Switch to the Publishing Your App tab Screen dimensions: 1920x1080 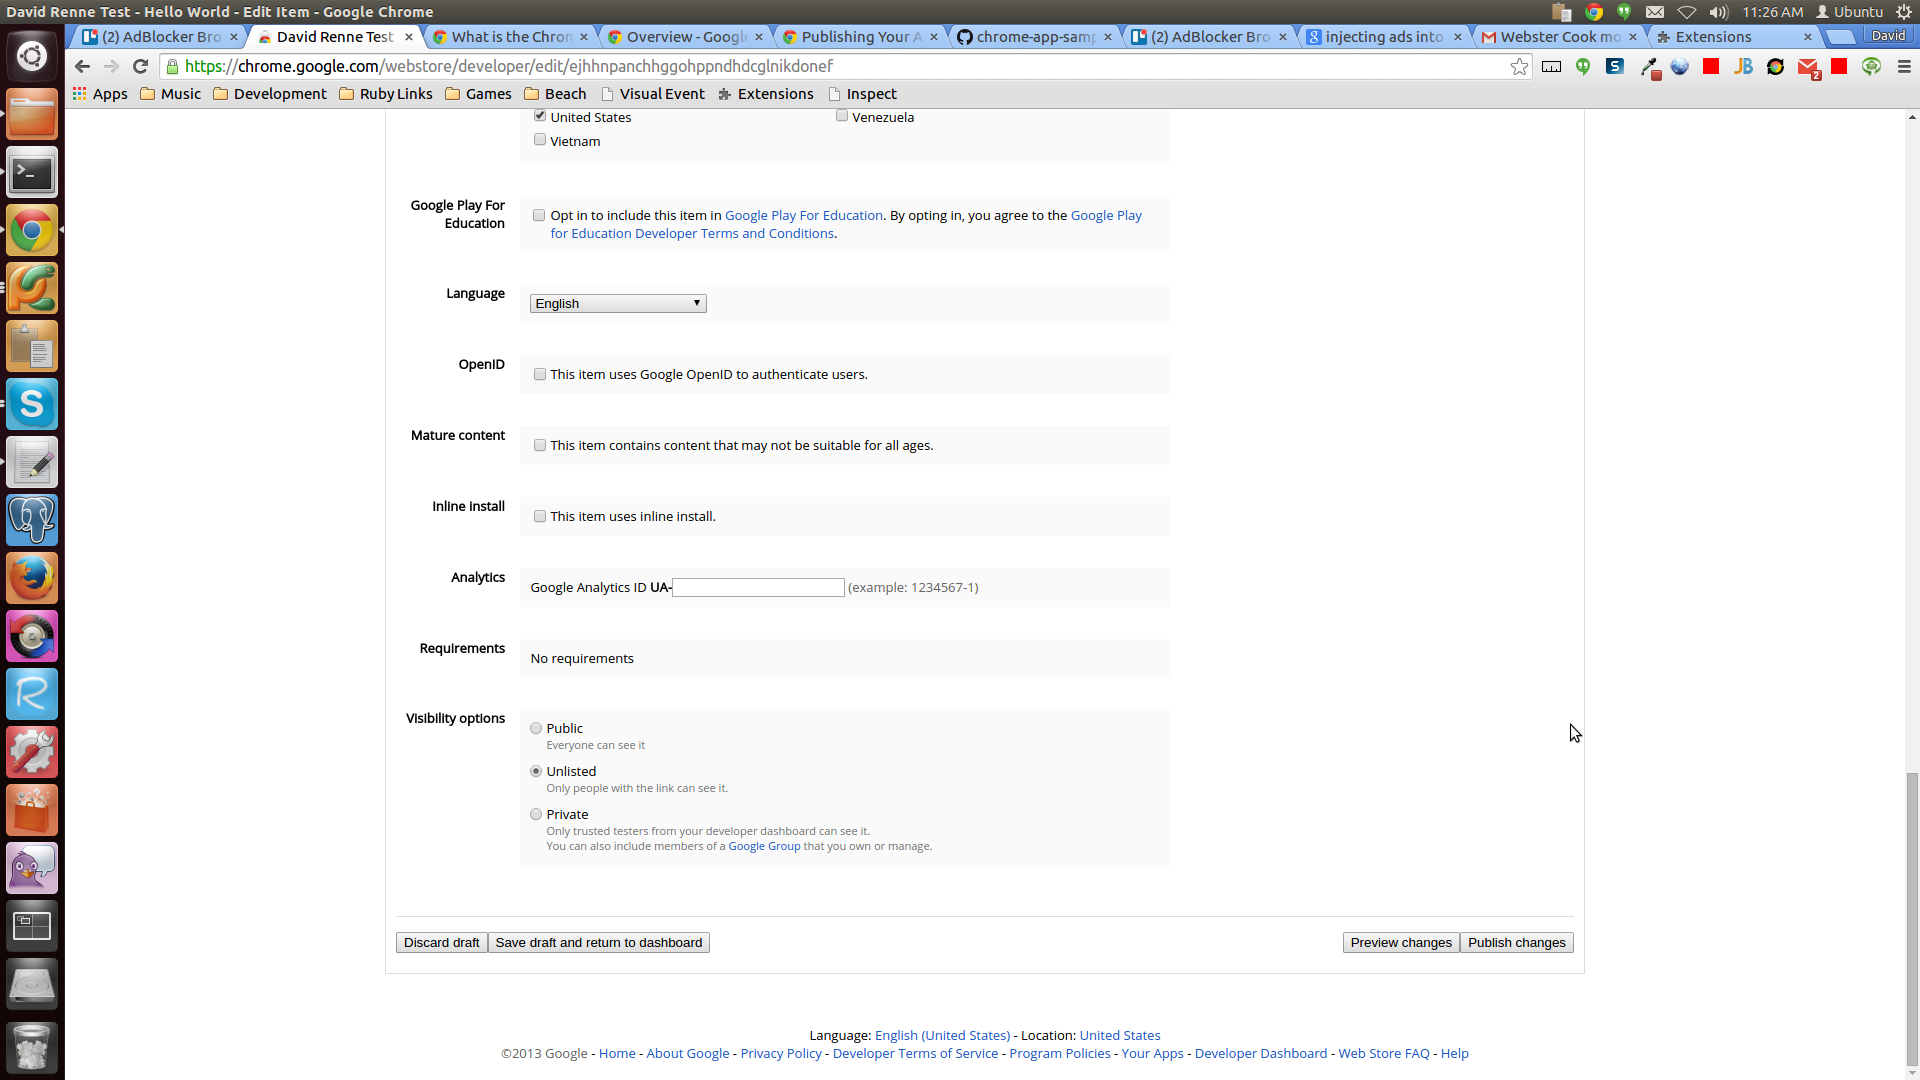pyautogui.click(x=861, y=37)
